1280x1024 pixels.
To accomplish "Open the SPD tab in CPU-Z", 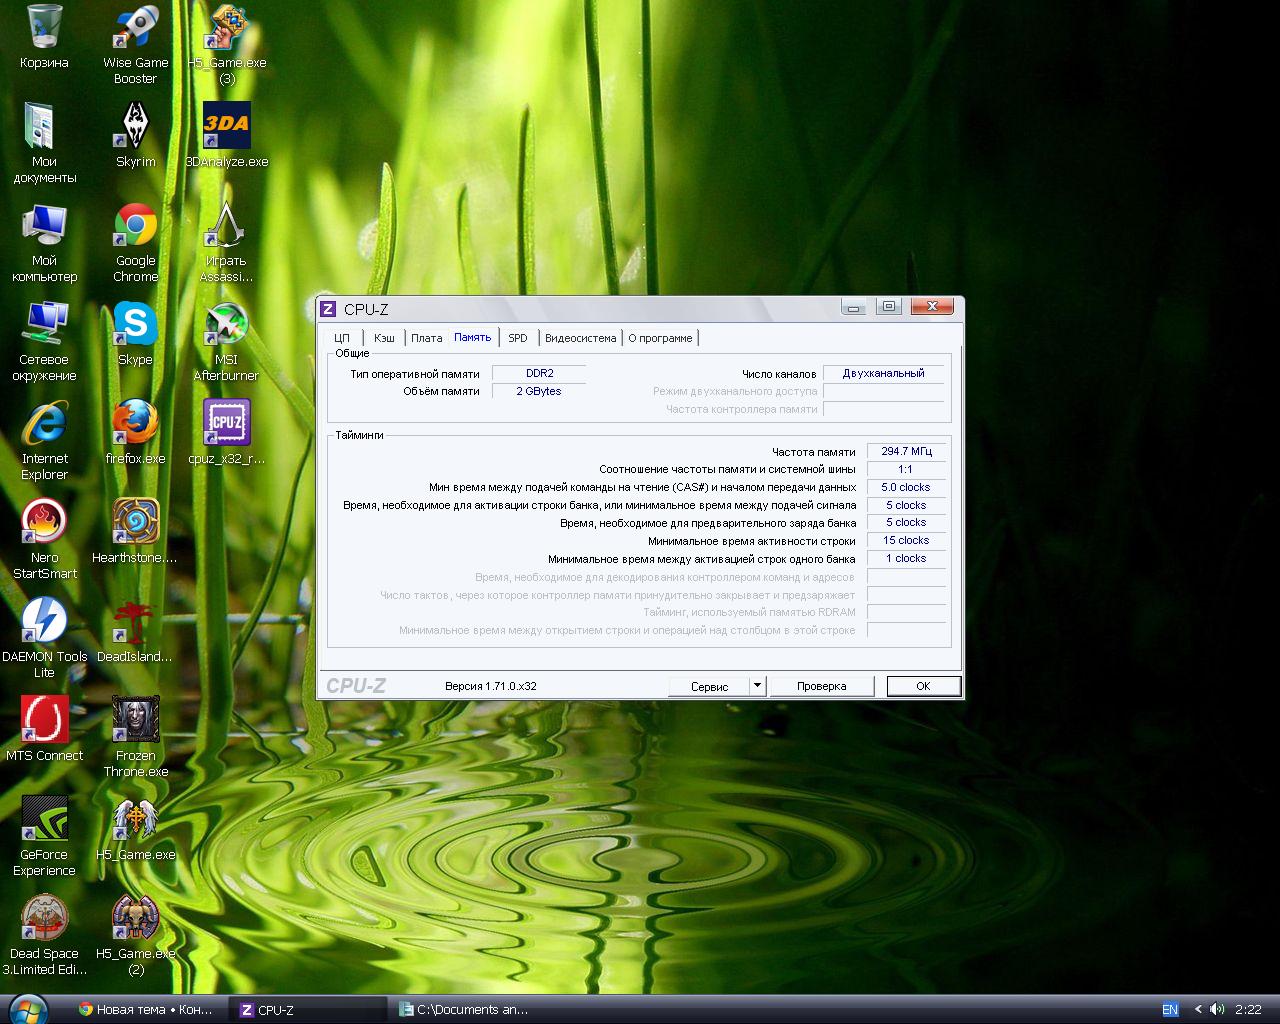I will click(517, 338).
